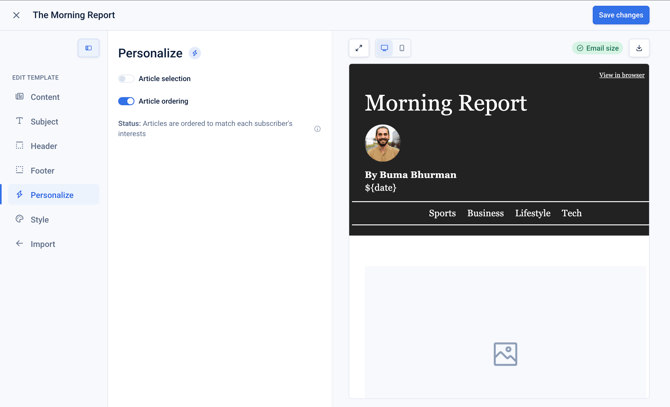This screenshot has width=670, height=407.
Task: Switch to mobile preview icon
Action: pyautogui.click(x=402, y=48)
